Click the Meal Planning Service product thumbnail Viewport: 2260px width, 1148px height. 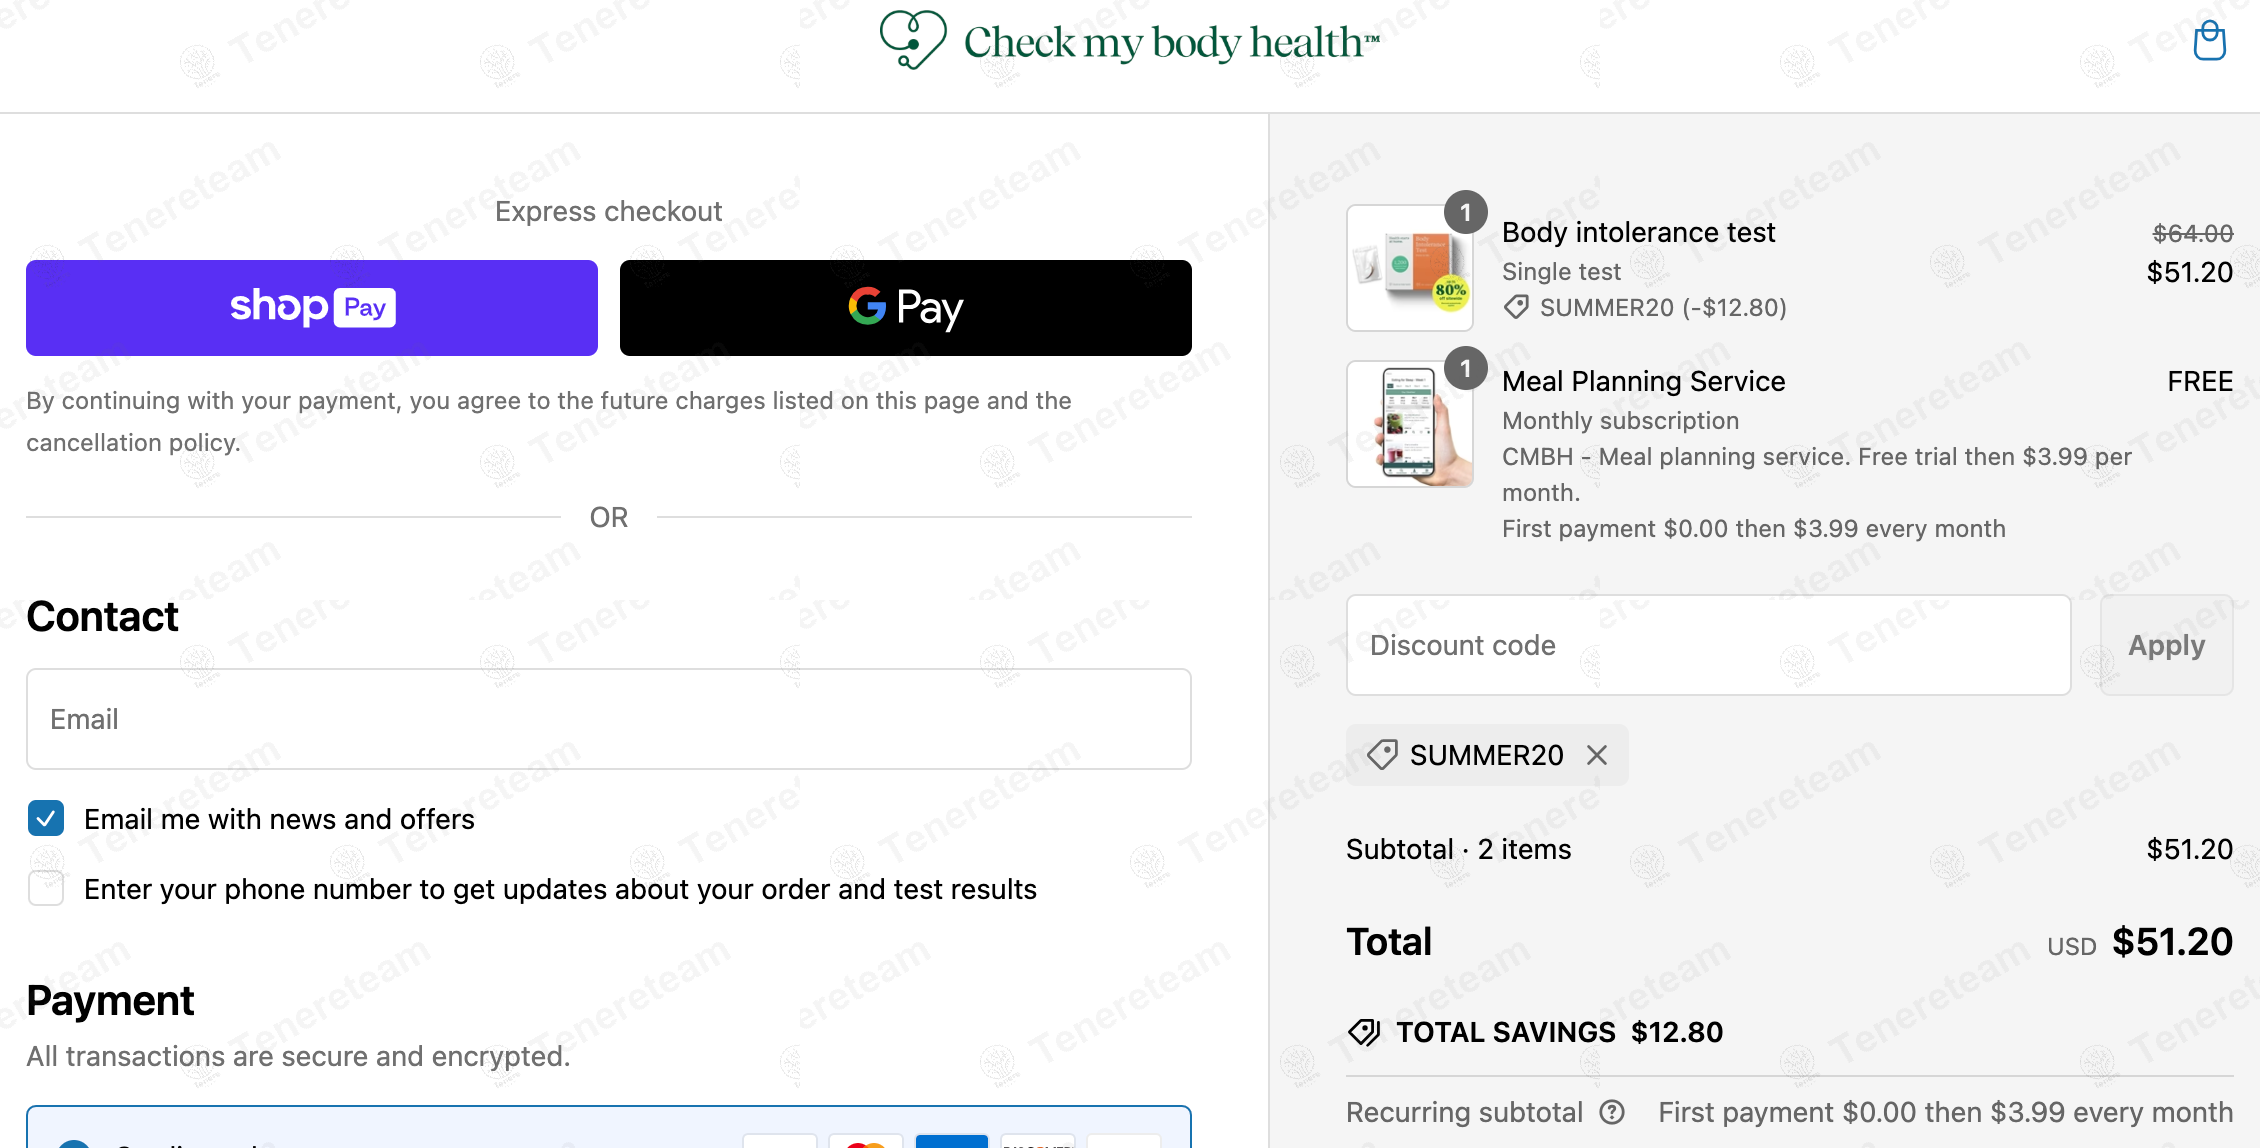point(1409,424)
